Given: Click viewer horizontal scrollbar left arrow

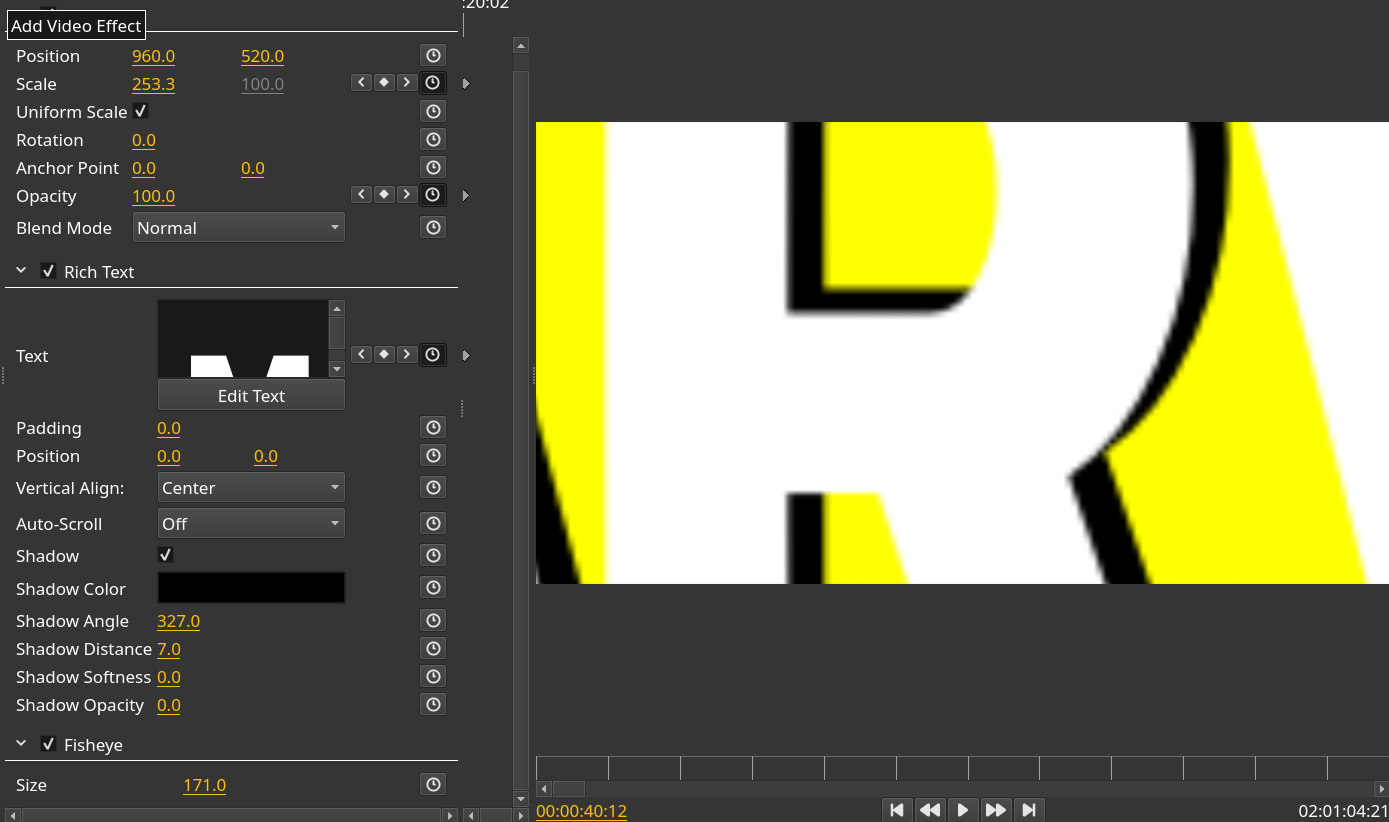Looking at the screenshot, I should pyautogui.click(x=545, y=789).
